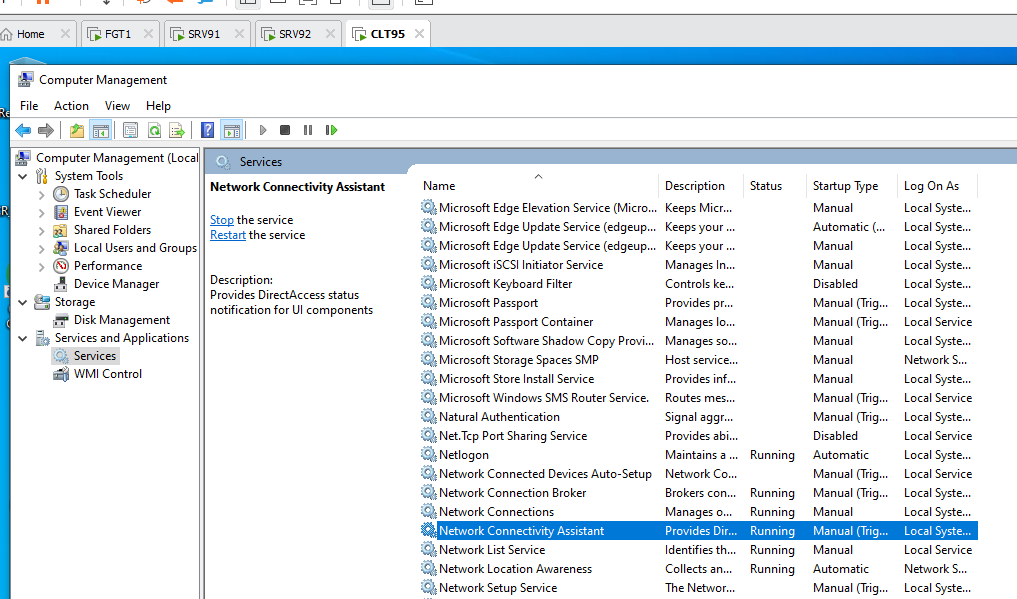This screenshot has width=1017, height=599.
Task: Sort by the Log On As column header
Action: click(937, 186)
